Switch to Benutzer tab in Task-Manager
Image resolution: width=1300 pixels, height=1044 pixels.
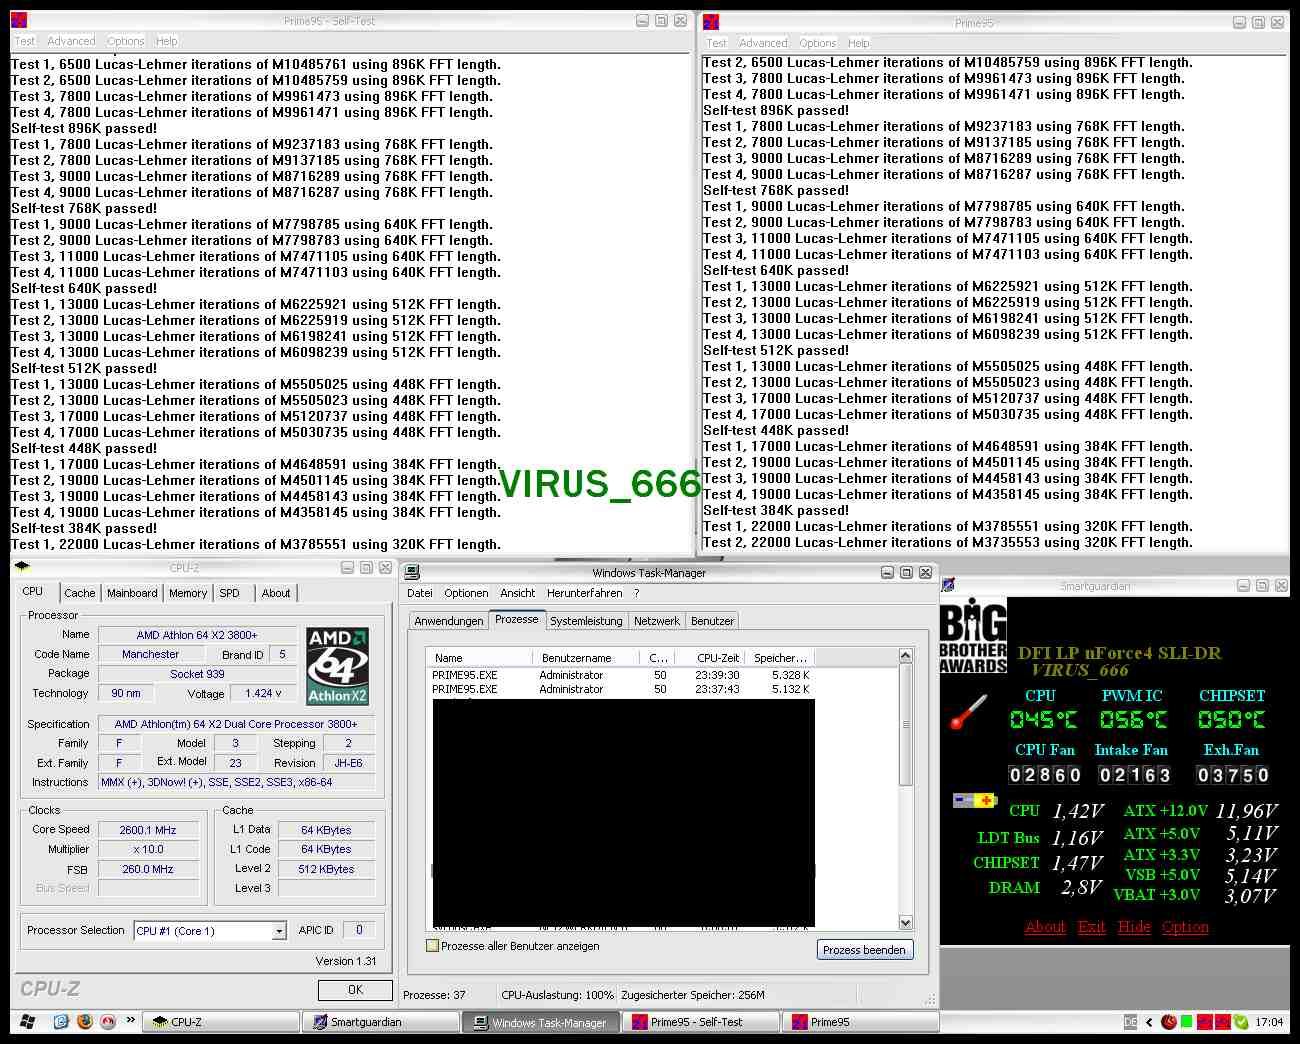coord(712,621)
